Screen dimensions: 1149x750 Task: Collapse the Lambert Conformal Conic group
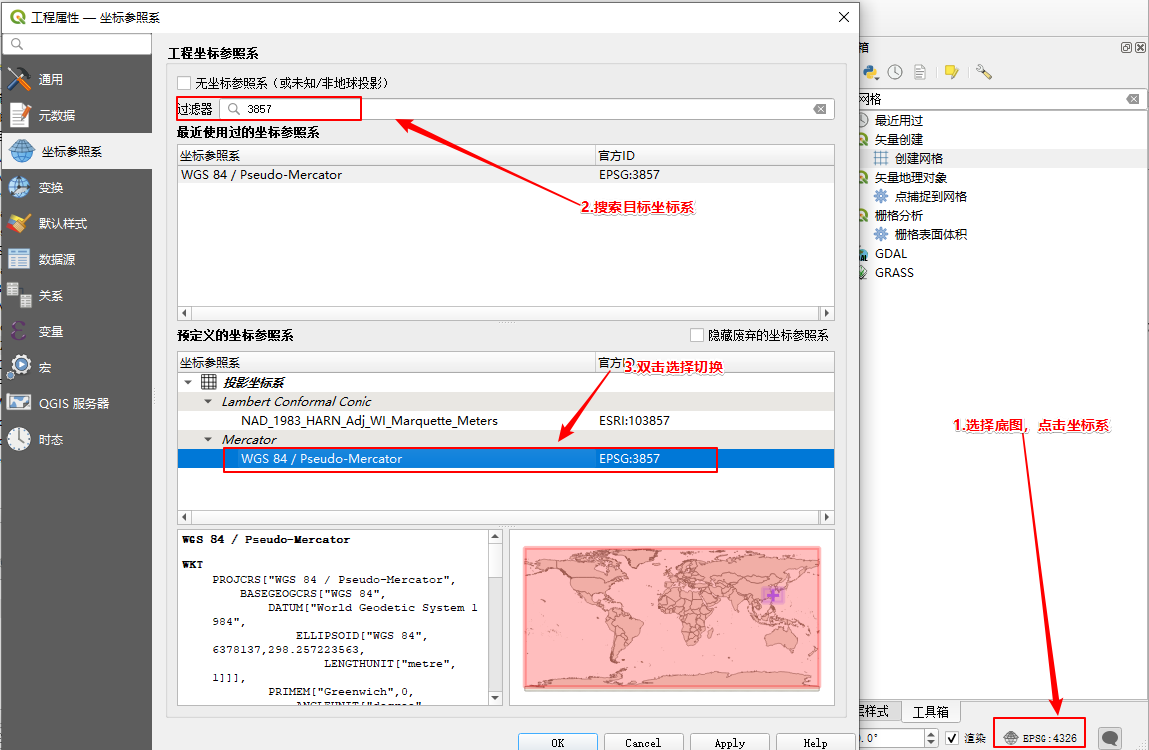[208, 402]
